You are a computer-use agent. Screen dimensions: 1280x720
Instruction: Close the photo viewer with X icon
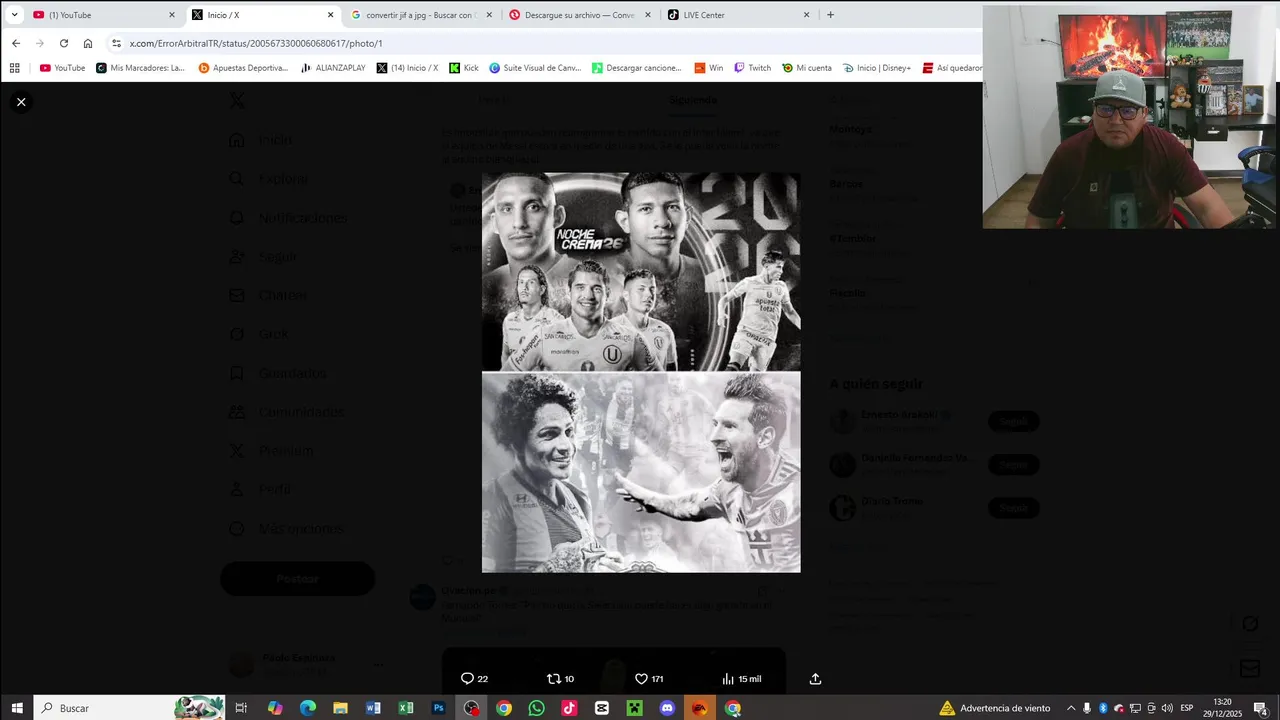[x=21, y=102]
